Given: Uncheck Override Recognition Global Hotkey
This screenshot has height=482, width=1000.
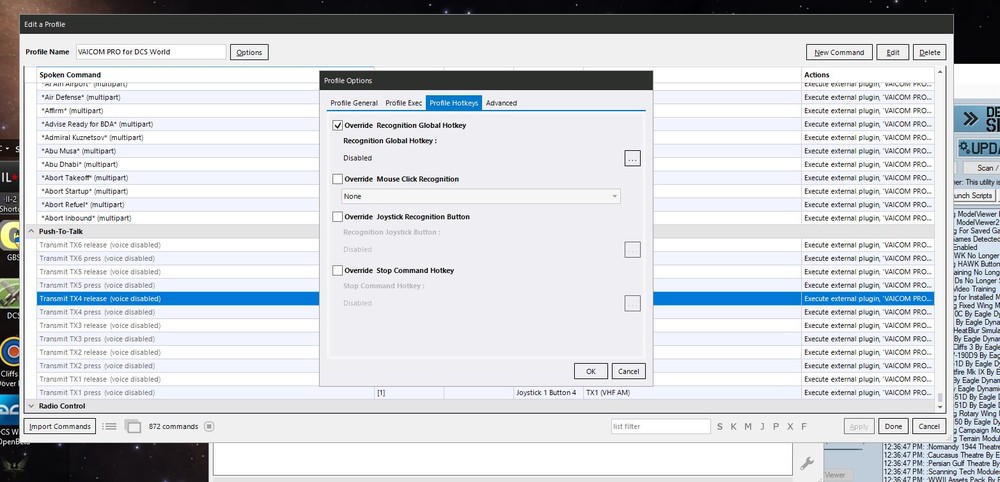Looking at the screenshot, I should [x=337, y=126].
